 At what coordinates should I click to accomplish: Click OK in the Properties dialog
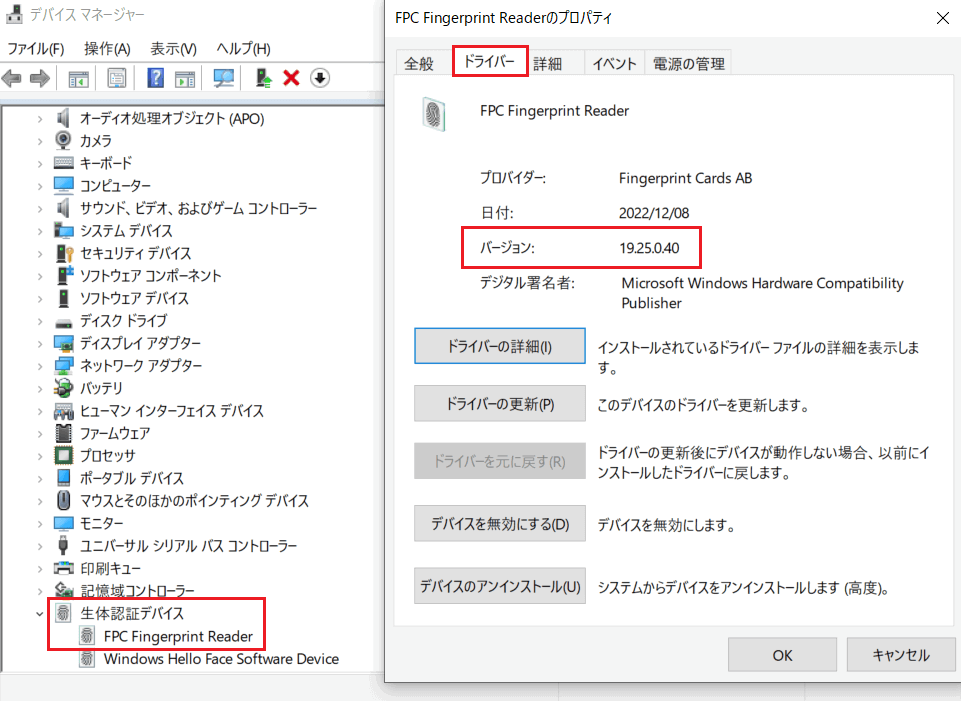coord(782,655)
